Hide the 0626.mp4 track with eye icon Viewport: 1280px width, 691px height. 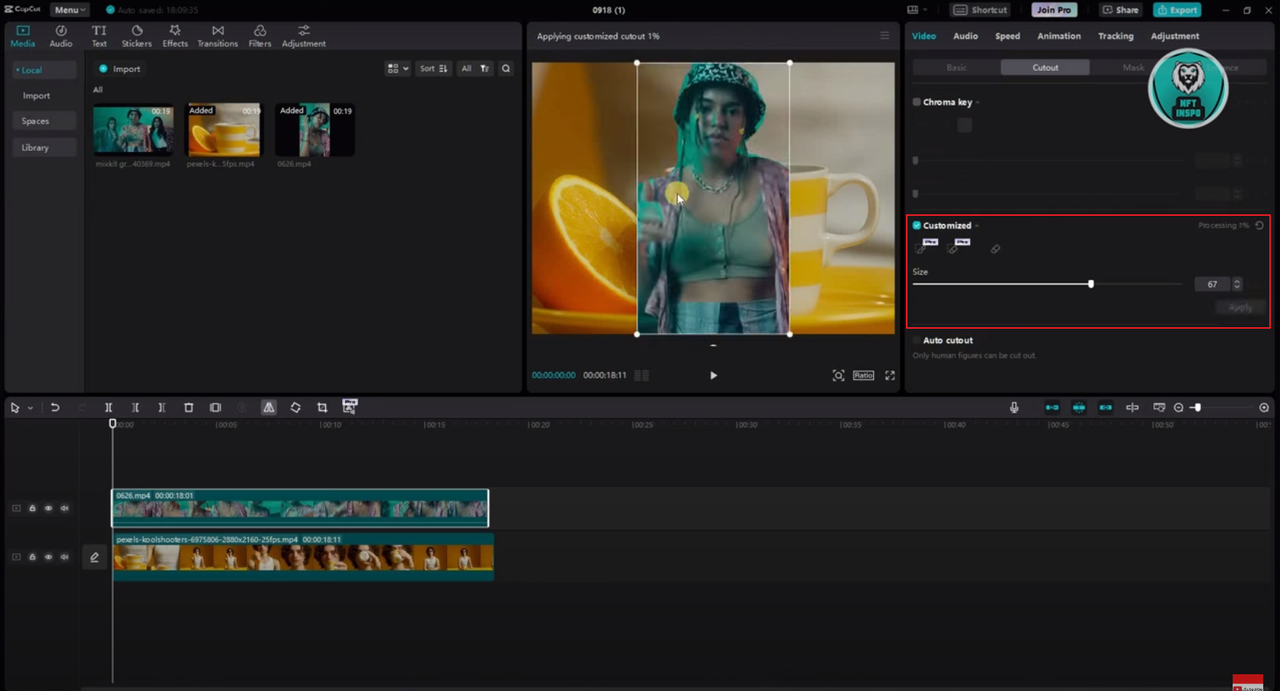click(x=48, y=508)
